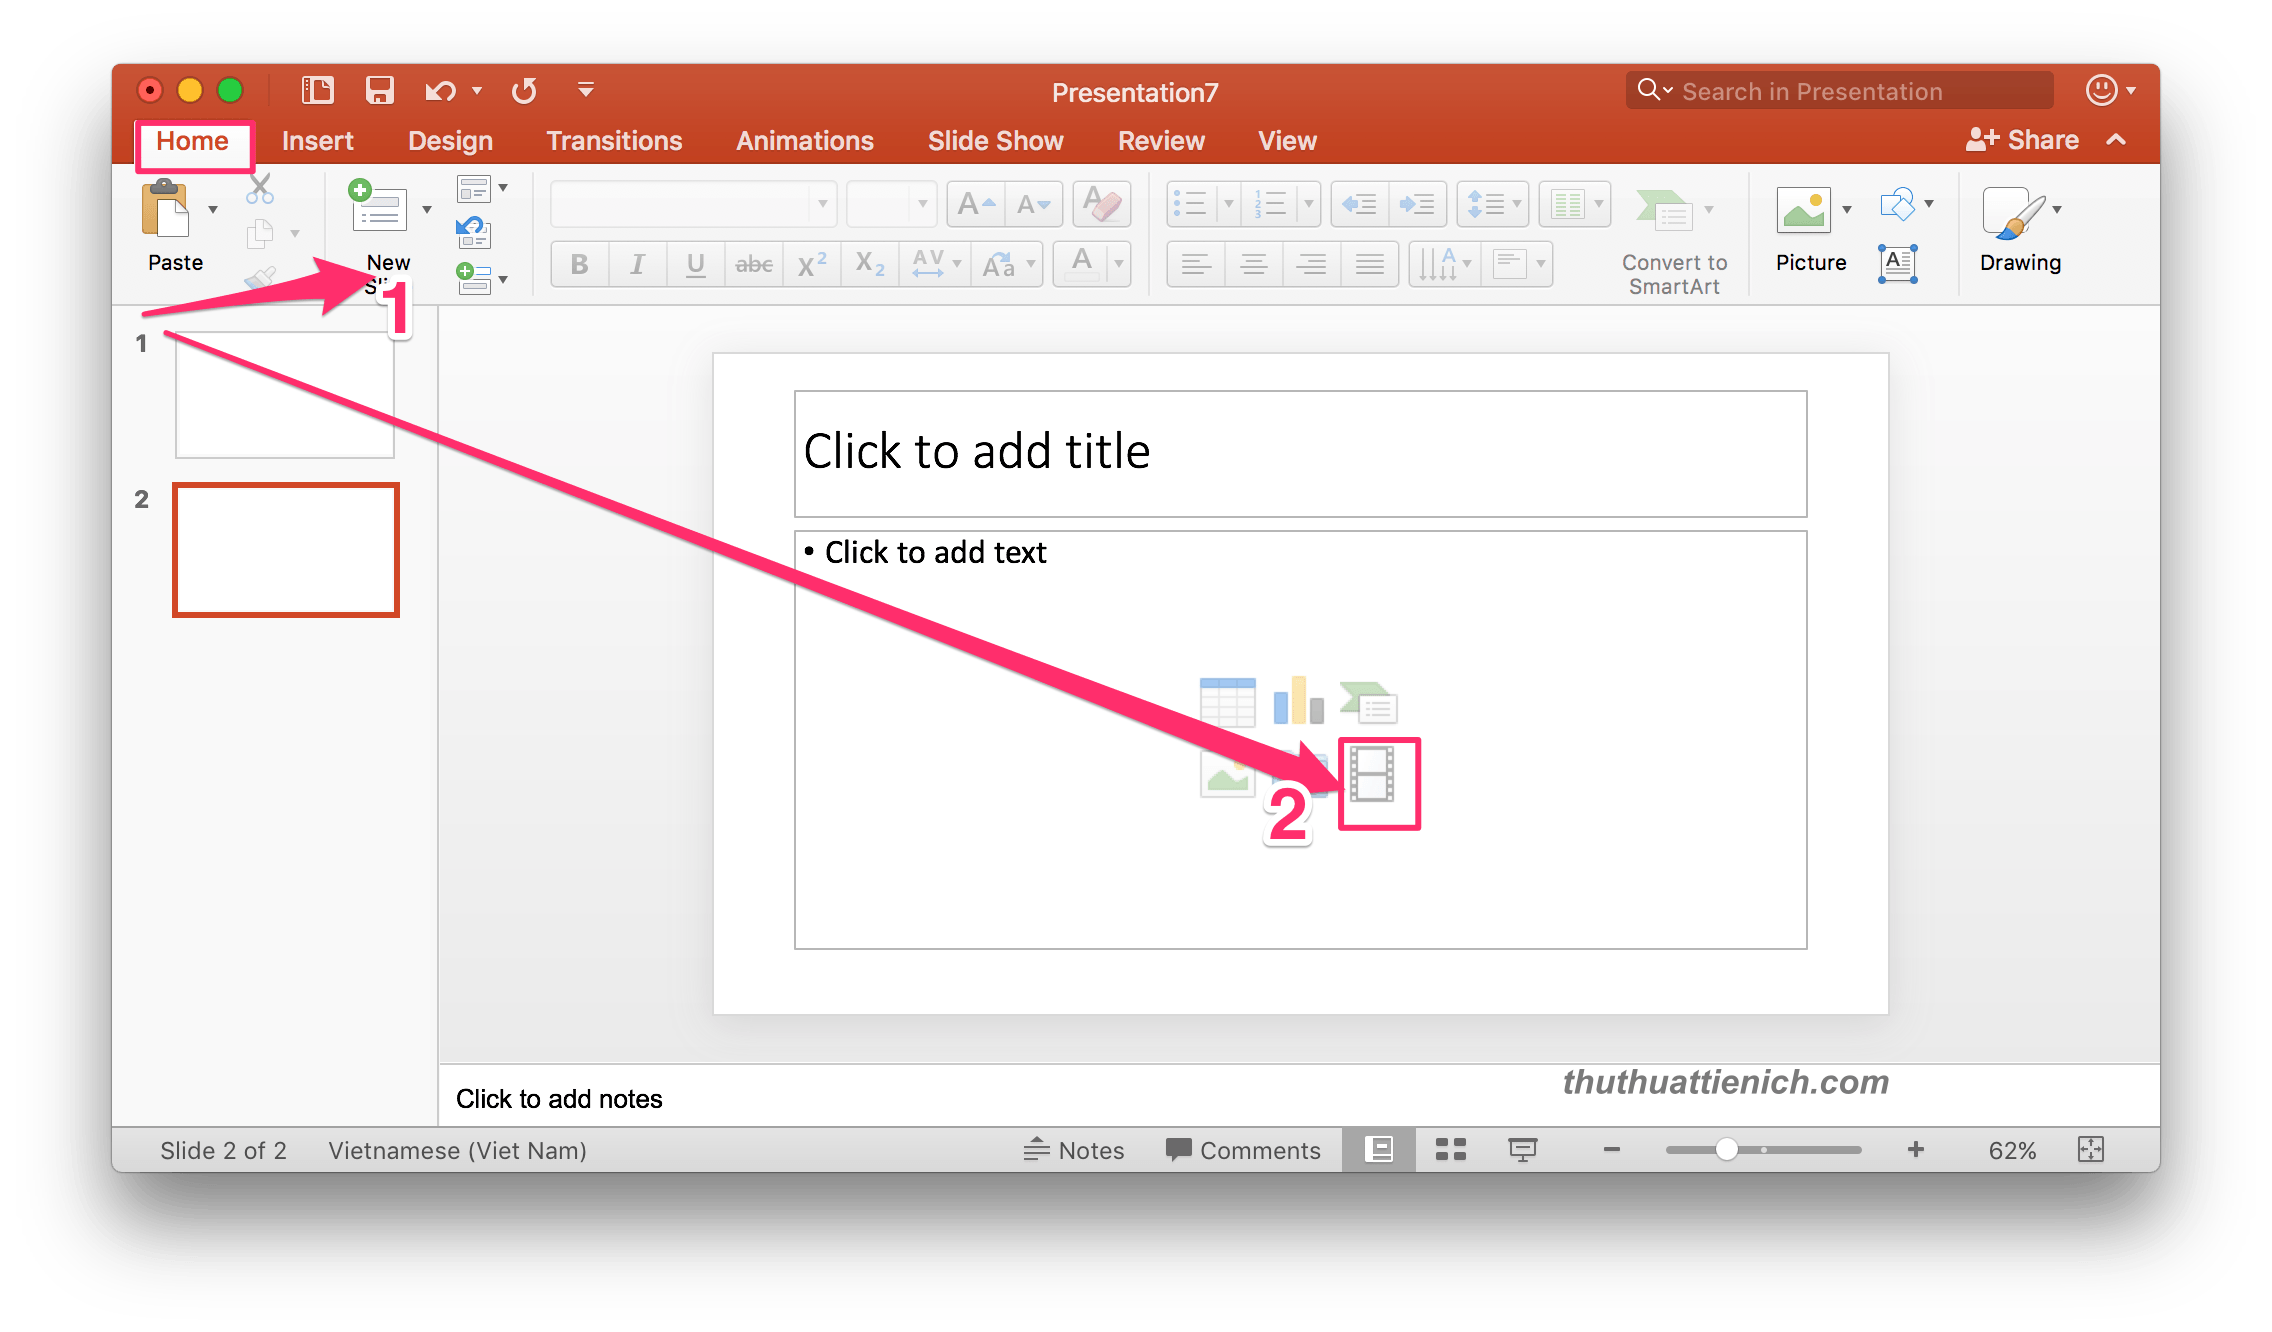Toggle the Normal view layout button

tap(1381, 1151)
